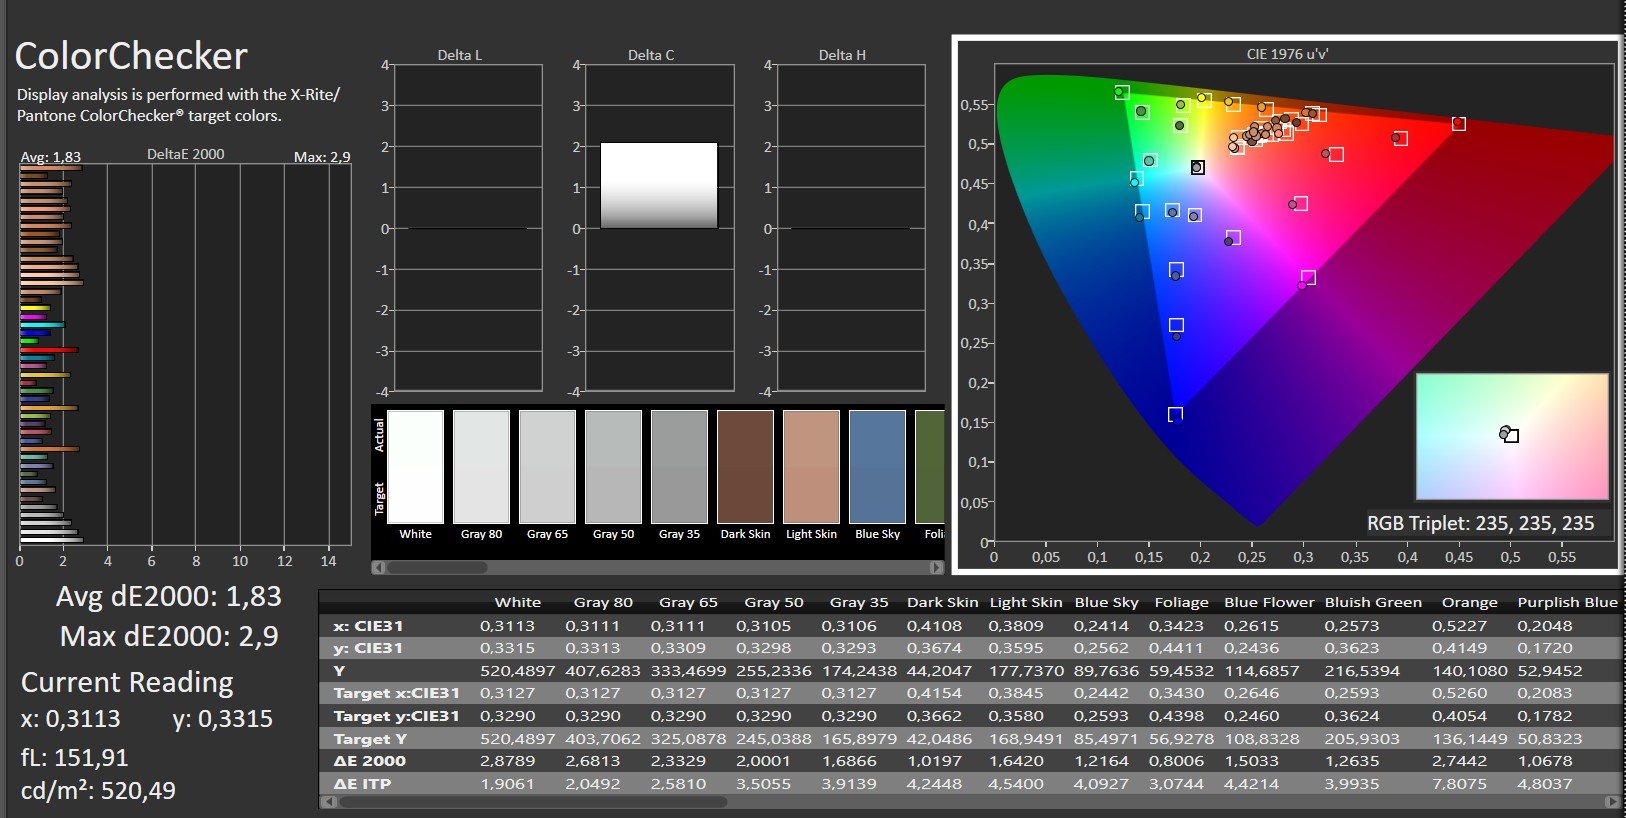Choose the Dark Skin swatch
The height and width of the screenshot is (818, 1626).
tap(745, 467)
